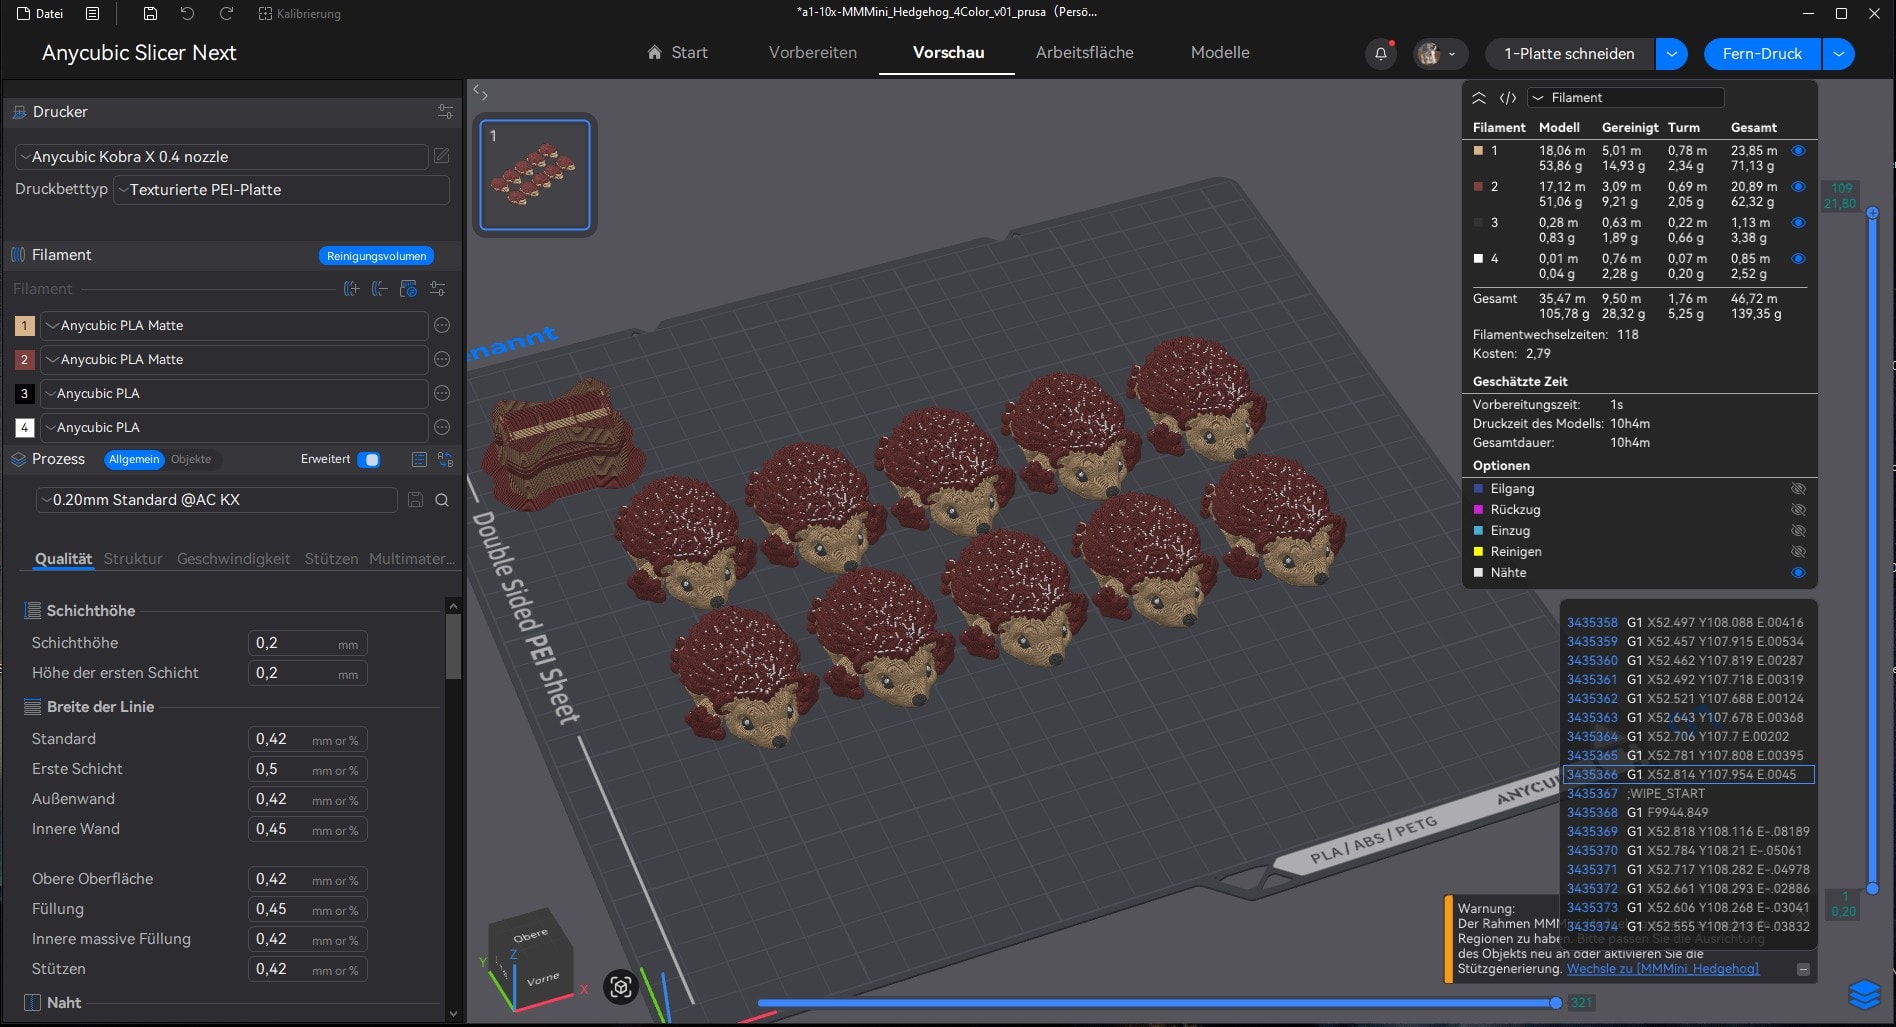The height and width of the screenshot is (1027, 1896).
Task: Click the search process settings magnifier icon
Action: pos(442,500)
